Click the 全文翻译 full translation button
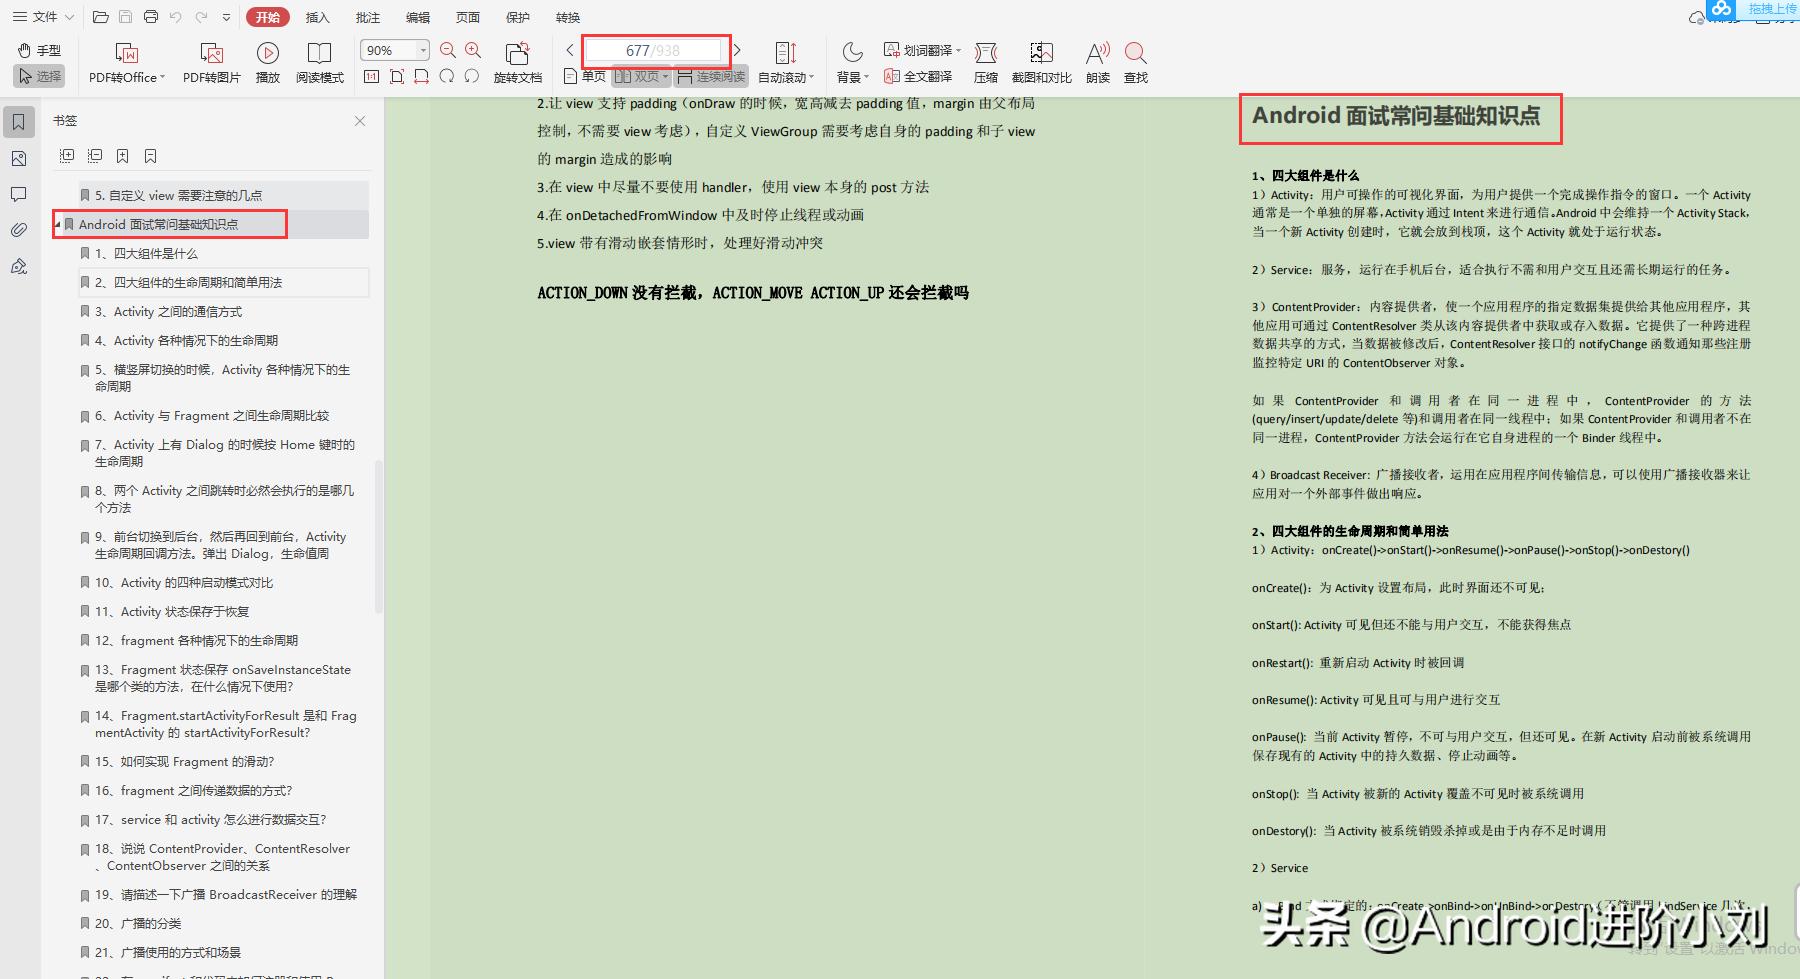 [x=918, y=76]
